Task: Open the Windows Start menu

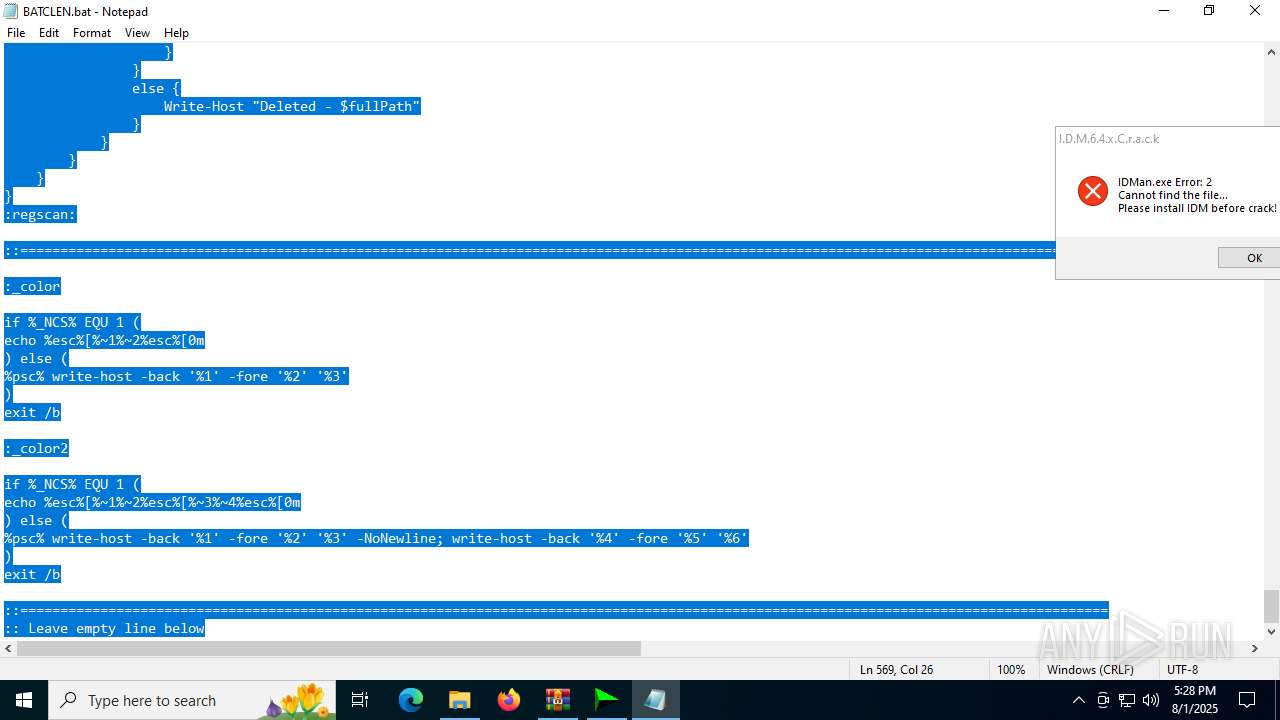Action: pos(24,700)
